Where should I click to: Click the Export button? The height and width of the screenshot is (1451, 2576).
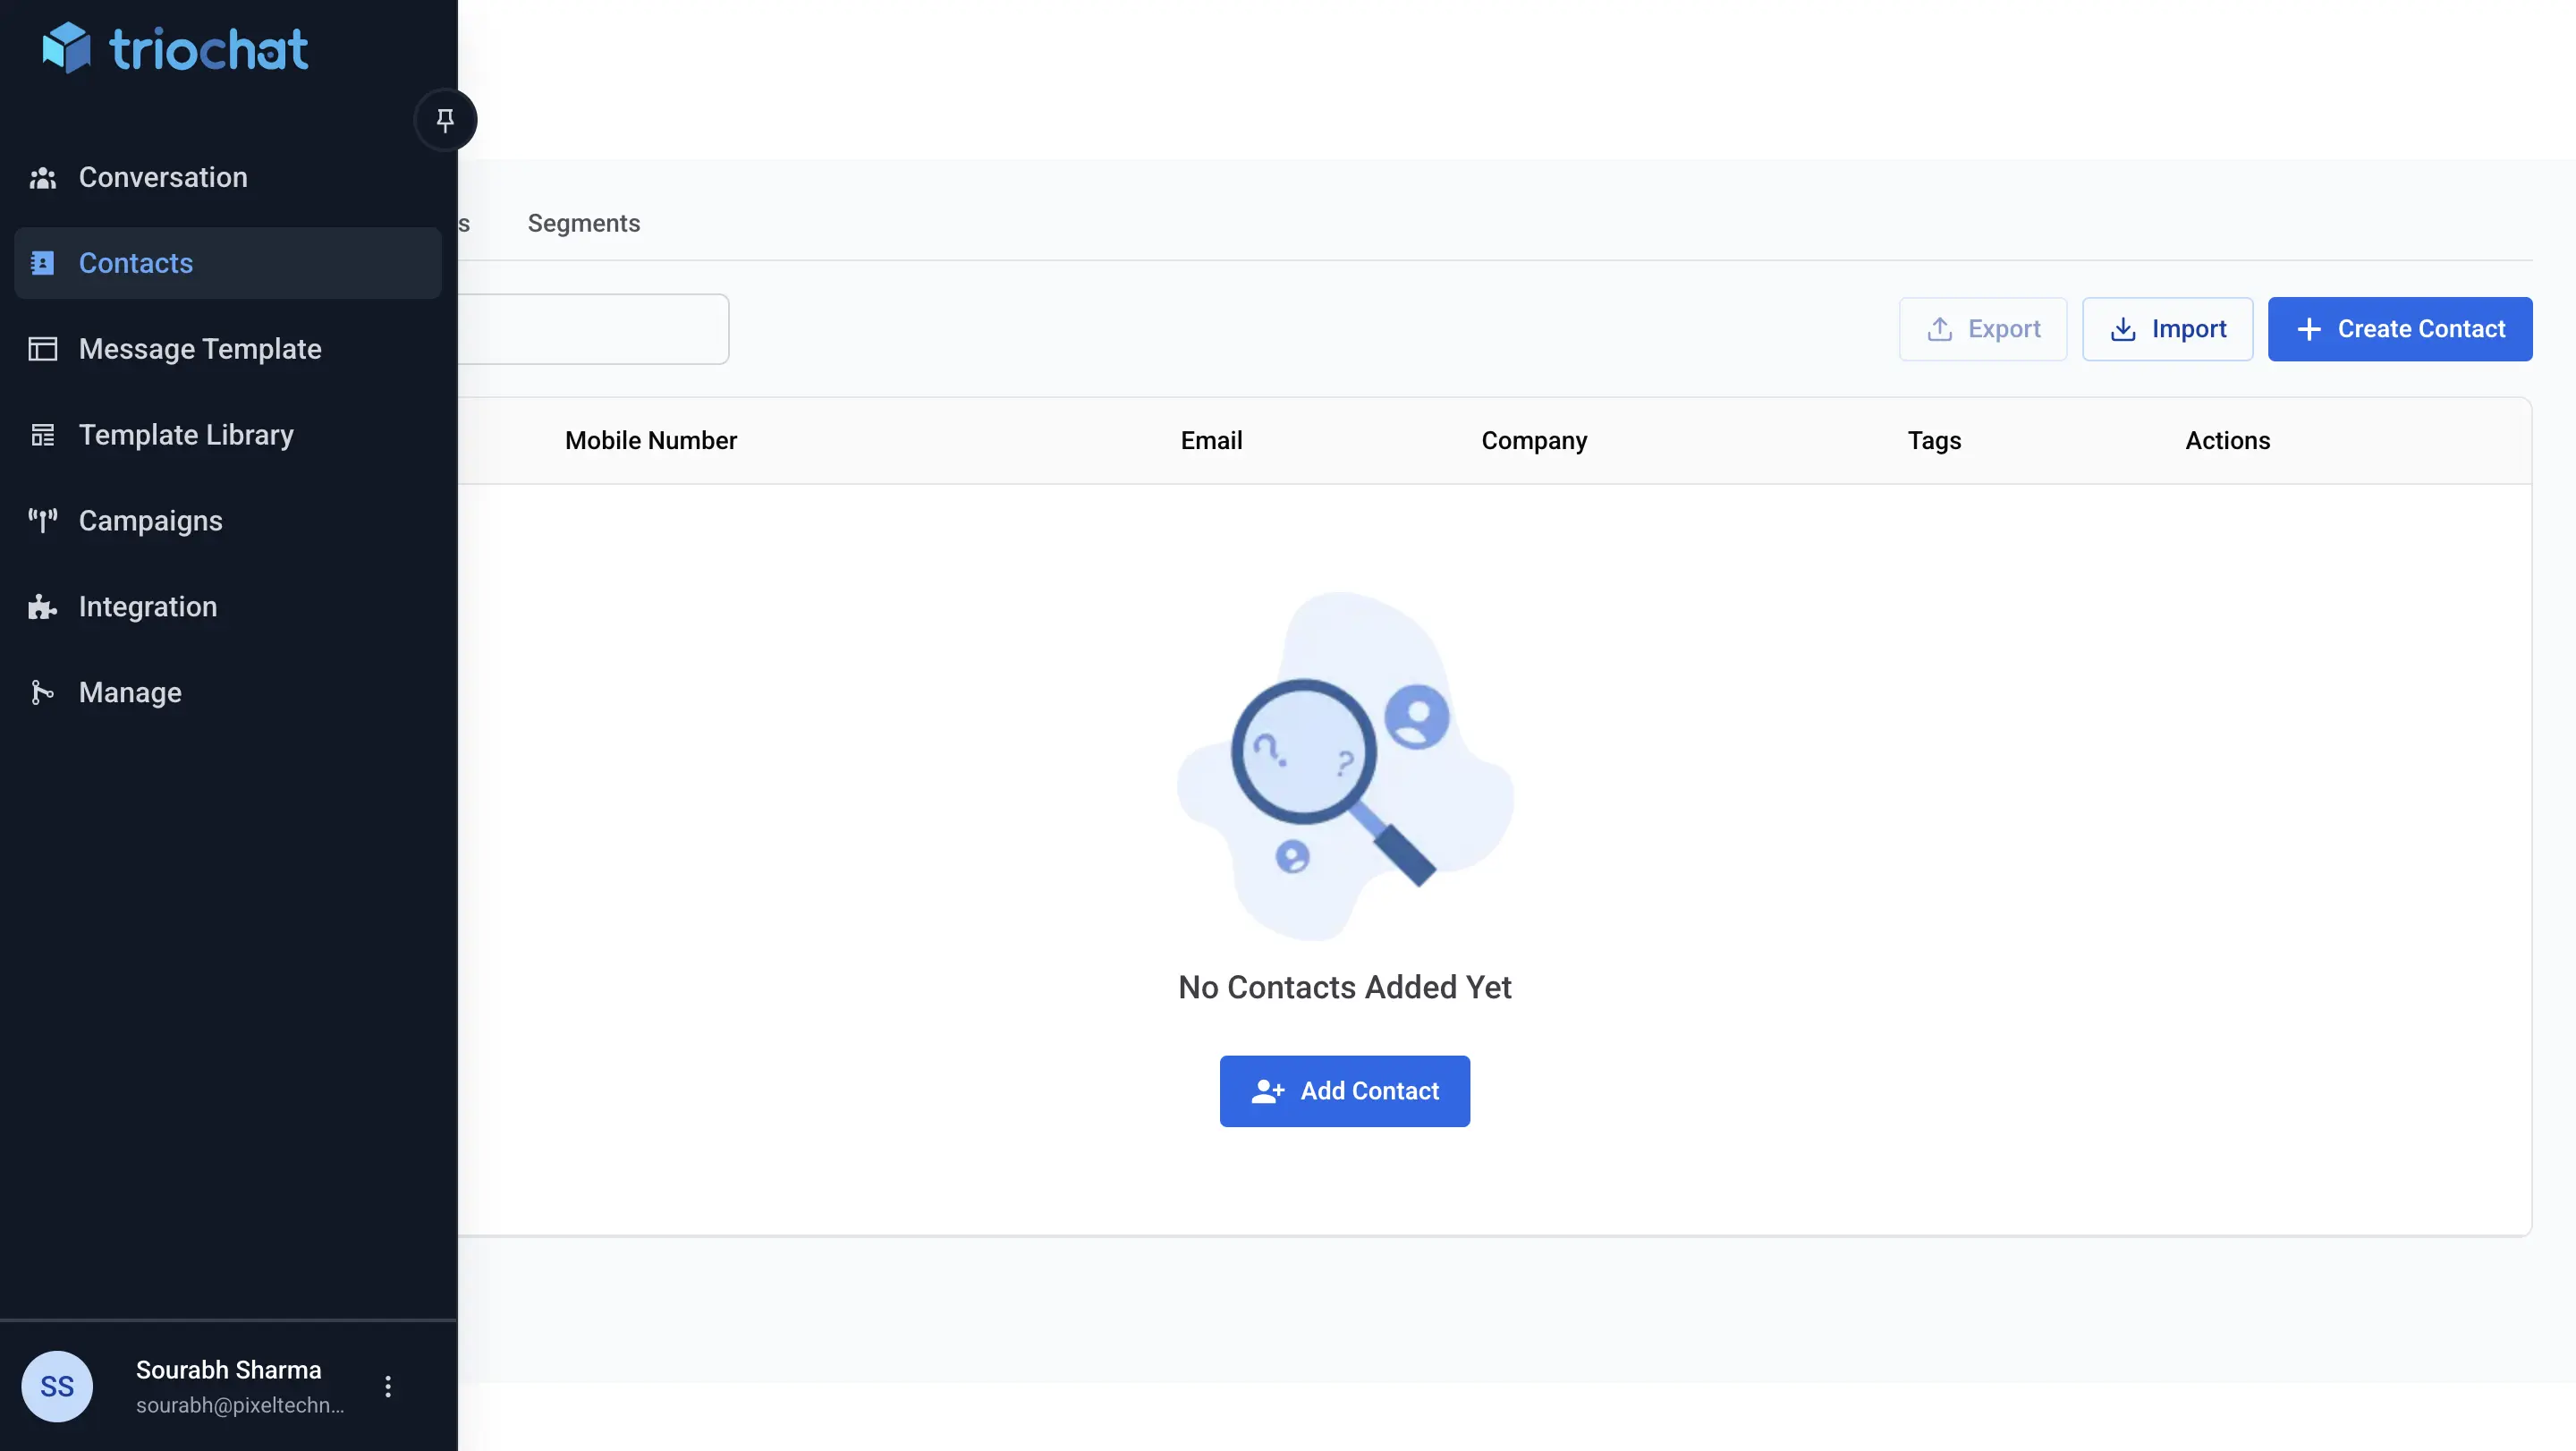pos(1982,329)
